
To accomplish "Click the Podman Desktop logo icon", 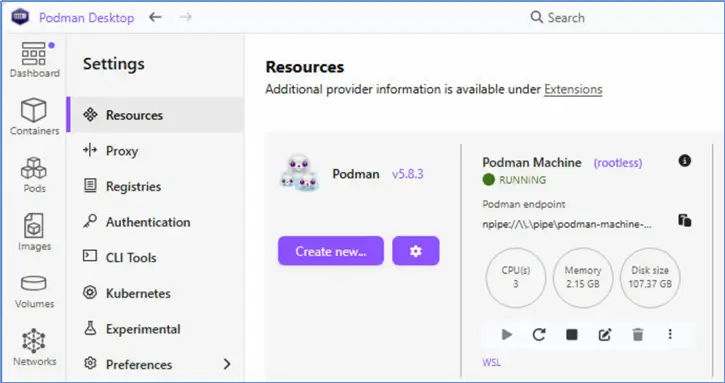I will click(20, 18).
